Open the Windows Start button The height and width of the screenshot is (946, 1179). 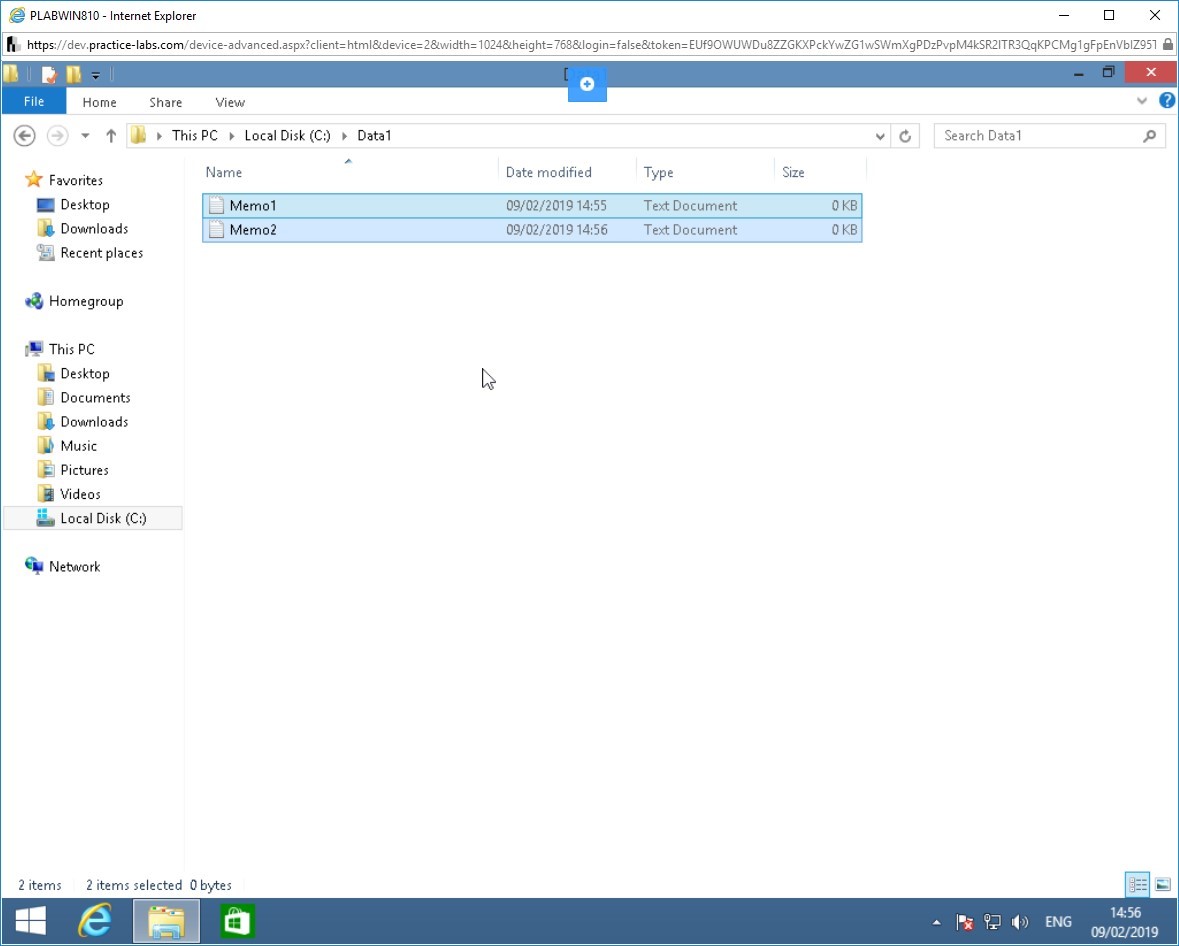30,921
